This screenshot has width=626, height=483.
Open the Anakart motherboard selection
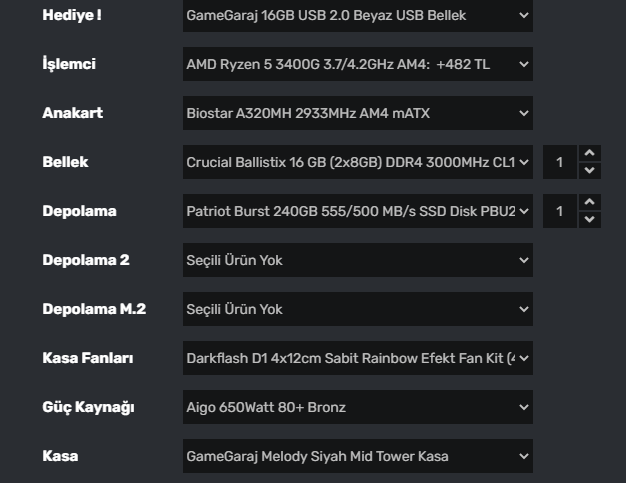(357, 114)
